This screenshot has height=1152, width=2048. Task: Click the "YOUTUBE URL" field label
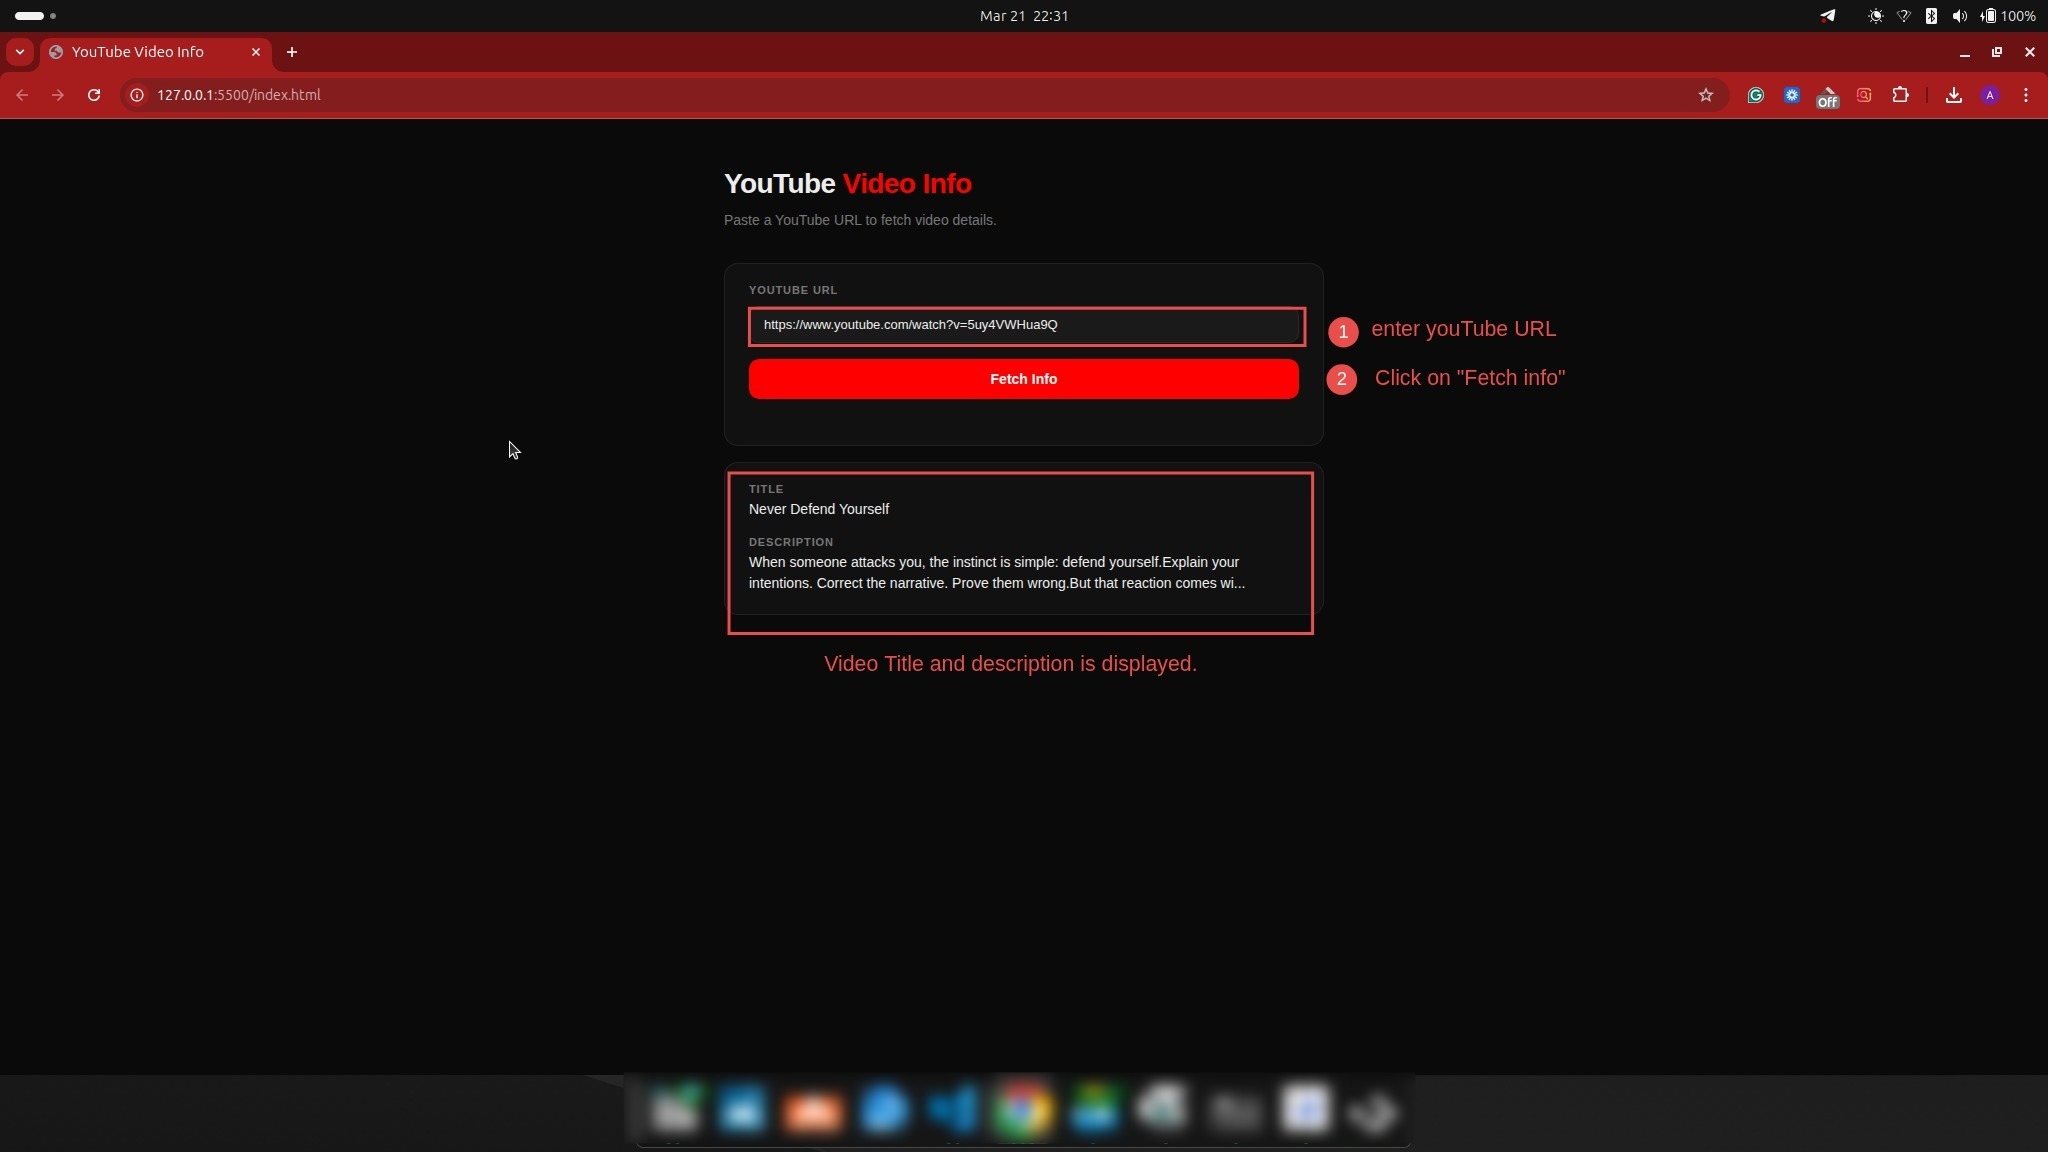point(793,290)
